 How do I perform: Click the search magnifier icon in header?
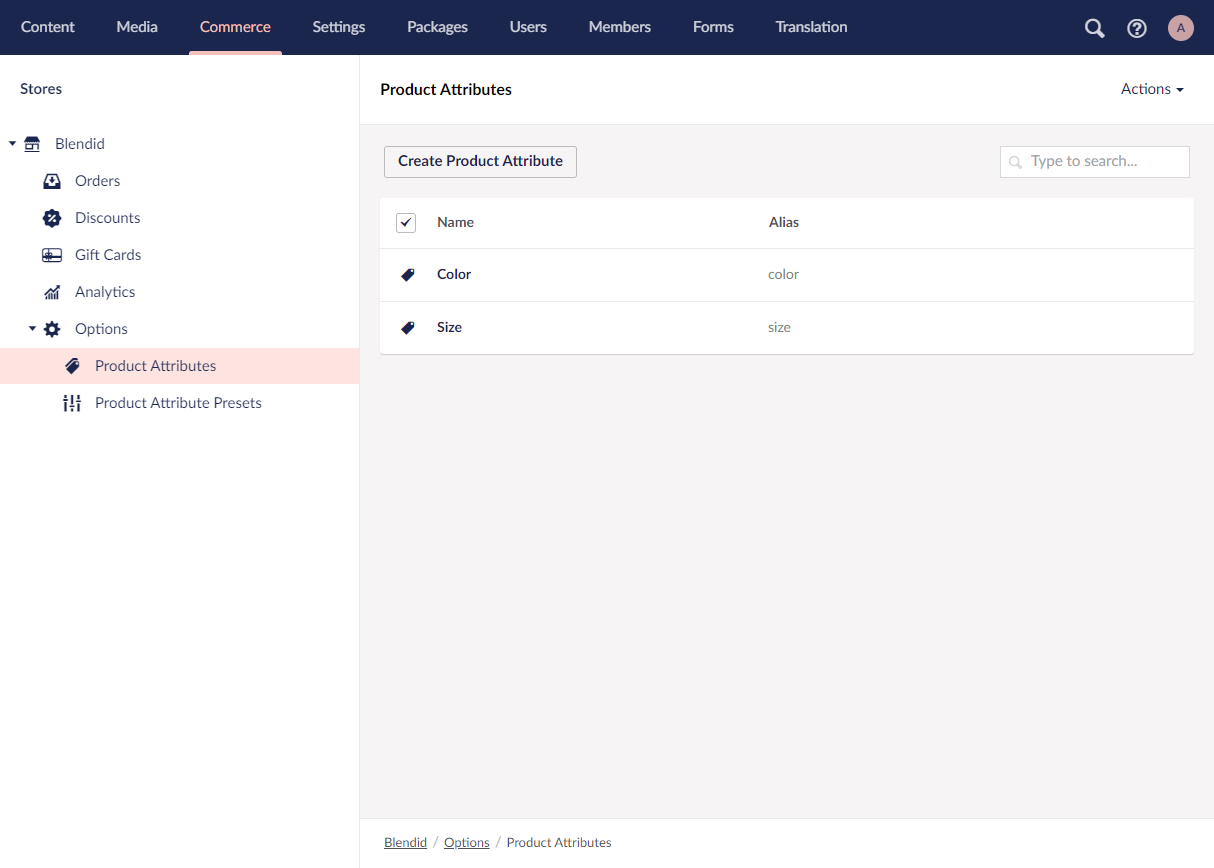coord(1094,28)
